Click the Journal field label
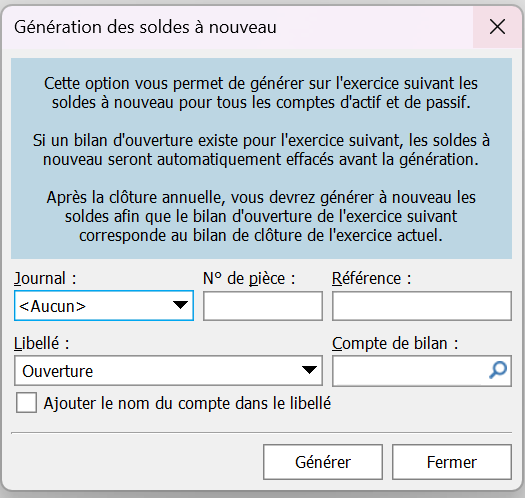This screenshot has width=525, height=498. click(45, 278)
